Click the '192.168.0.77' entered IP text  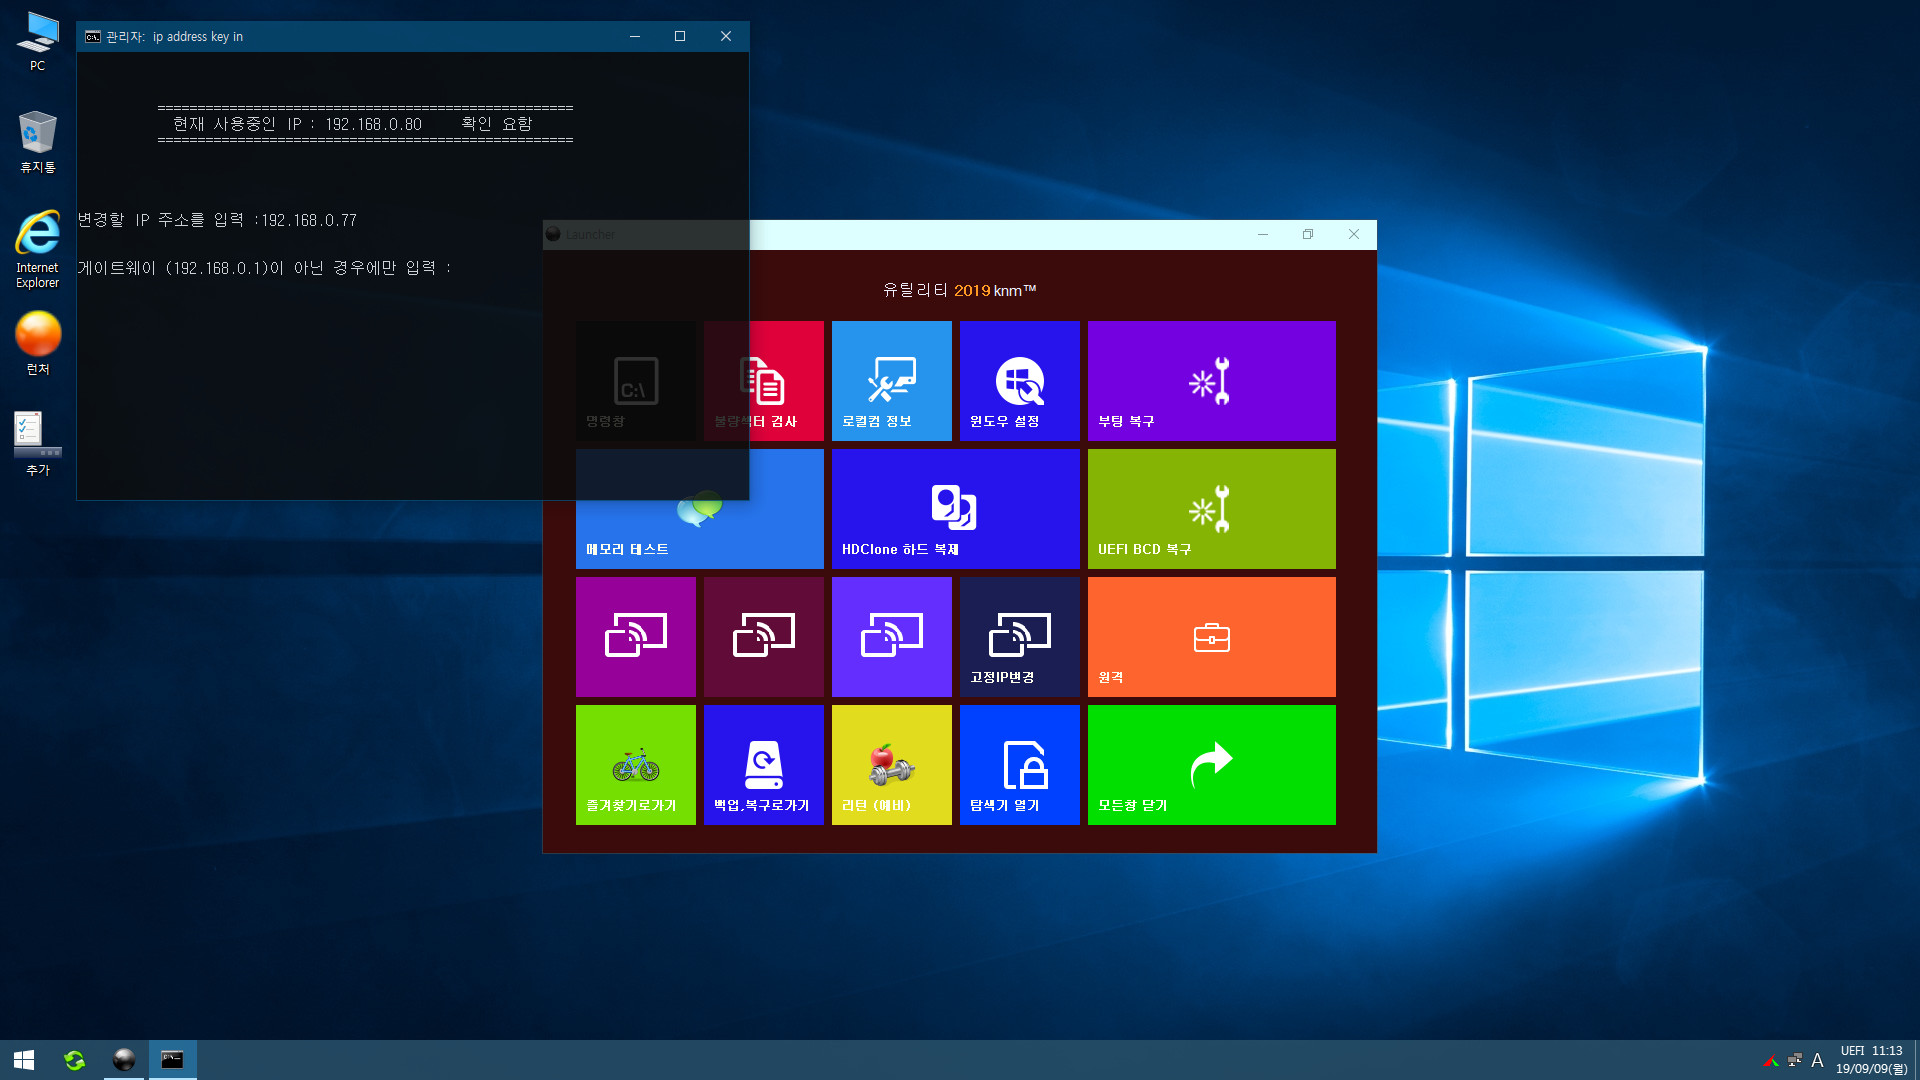click(309, 220)
